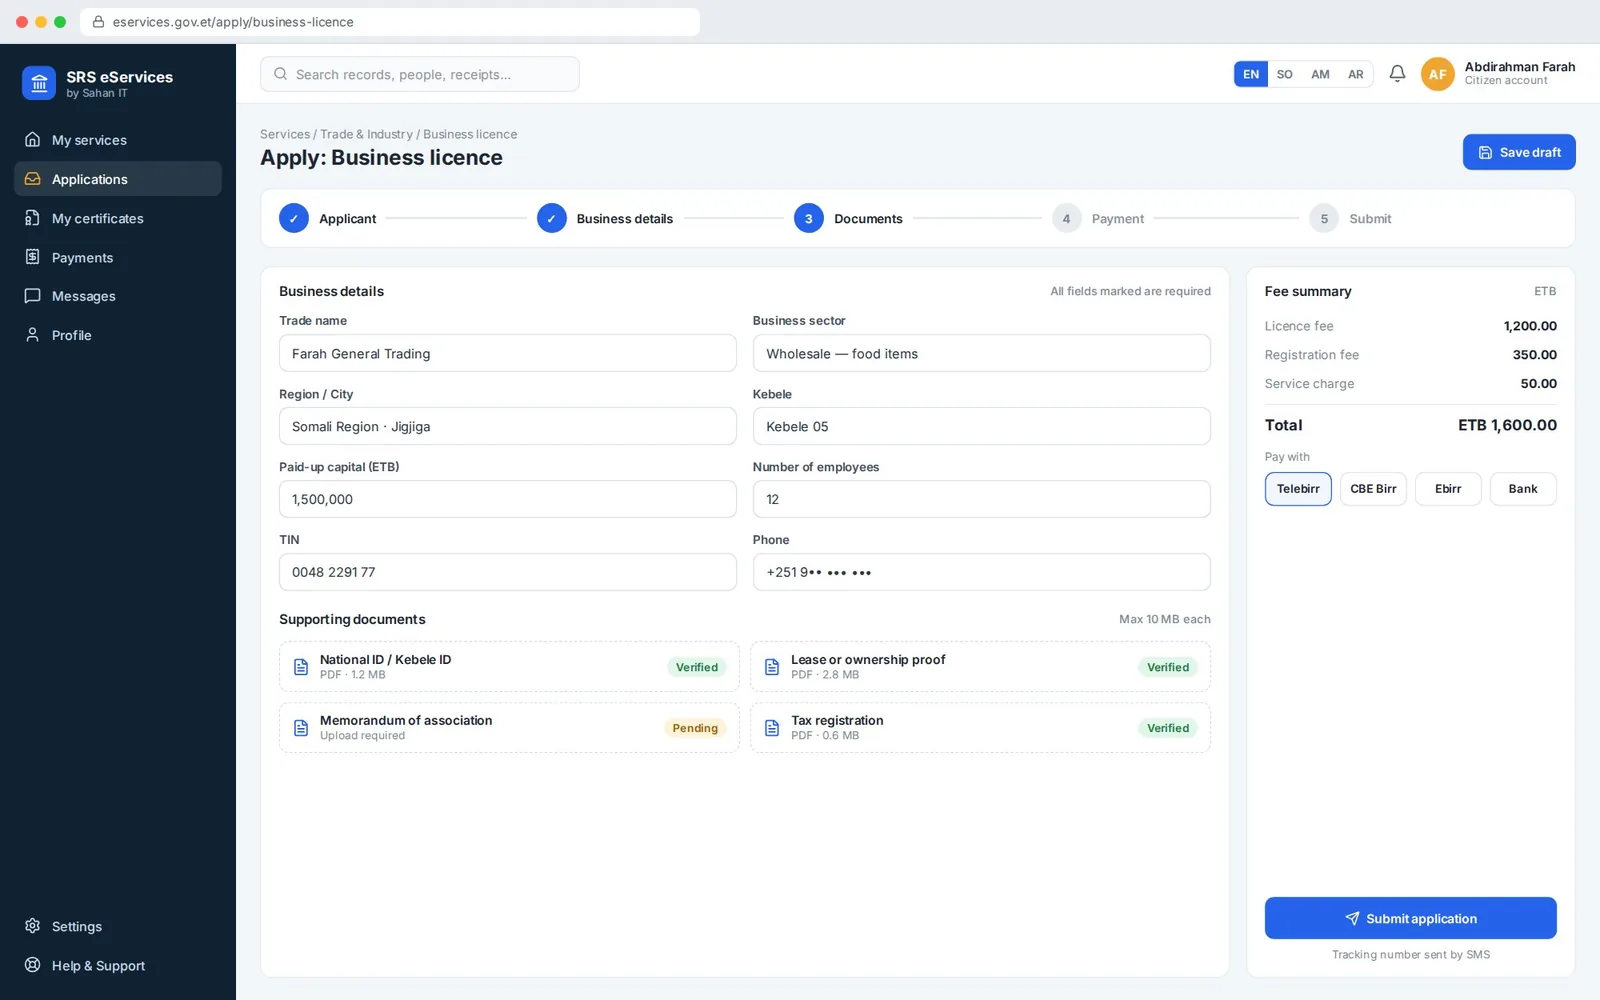Select Ebirr payment method
The width and height of the screenshot is (1600, 1000).
(1448, 489)
